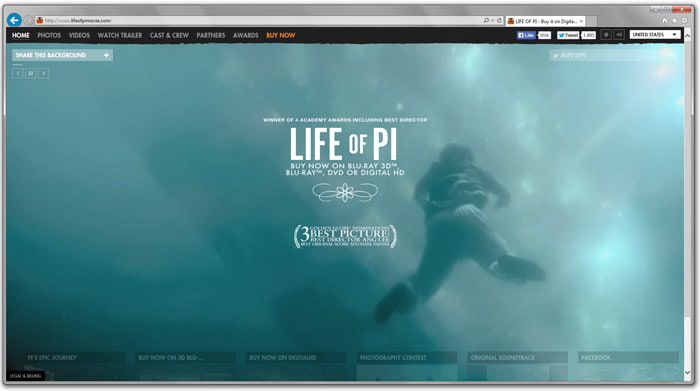Click the Golden Globe nominations badge
This screenshot has width=700, height=391.
point(345,236)
